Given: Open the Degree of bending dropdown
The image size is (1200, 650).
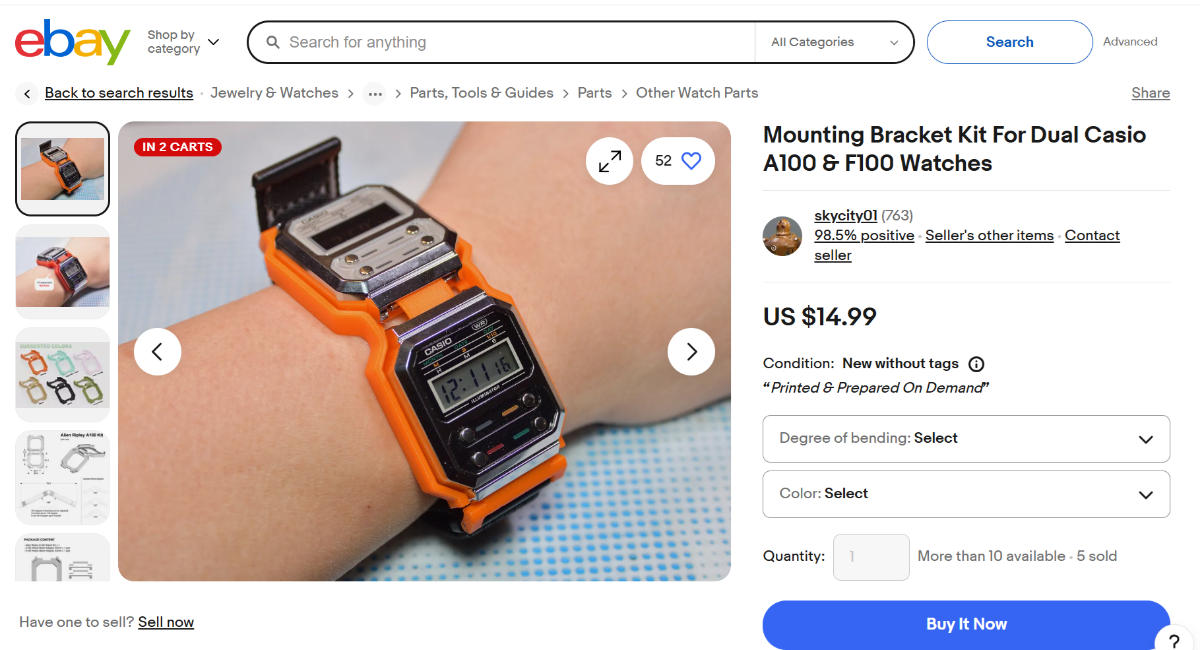Looking at the screenshot, I should click(x=966, y=439).
